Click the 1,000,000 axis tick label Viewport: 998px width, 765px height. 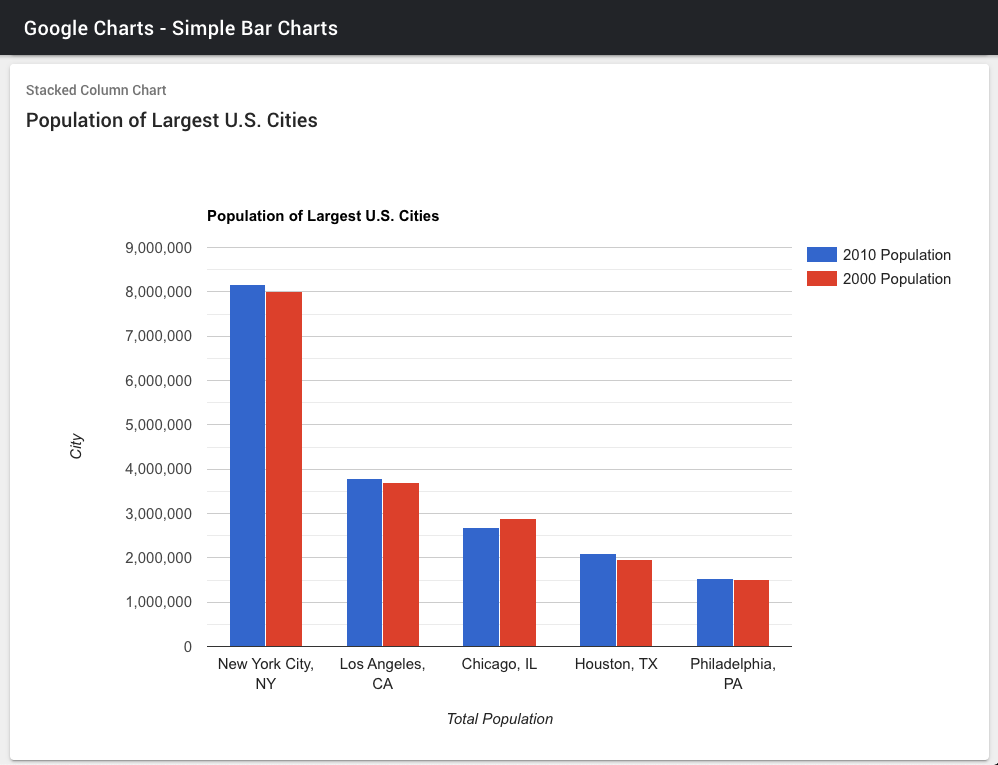[158, 602]
